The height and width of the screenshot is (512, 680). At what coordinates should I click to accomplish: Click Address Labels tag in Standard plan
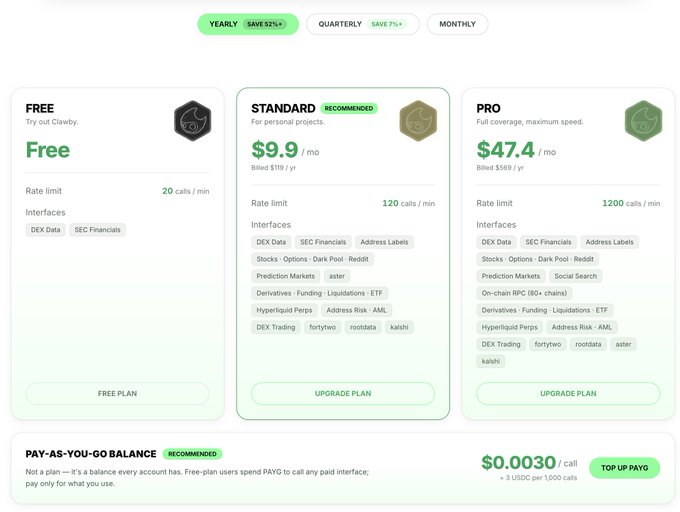point(384,242)
